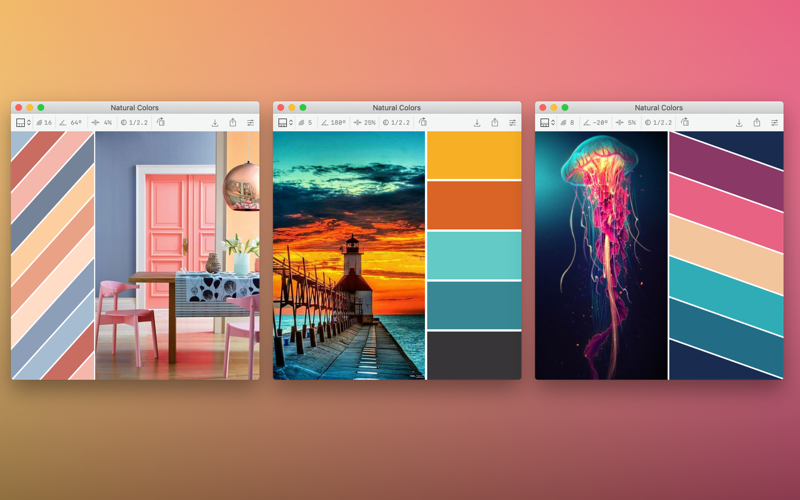Click the rotate icon in the lighthouse window
The height and width of the screenshot is (500, 800).
(x=422, y=122)
